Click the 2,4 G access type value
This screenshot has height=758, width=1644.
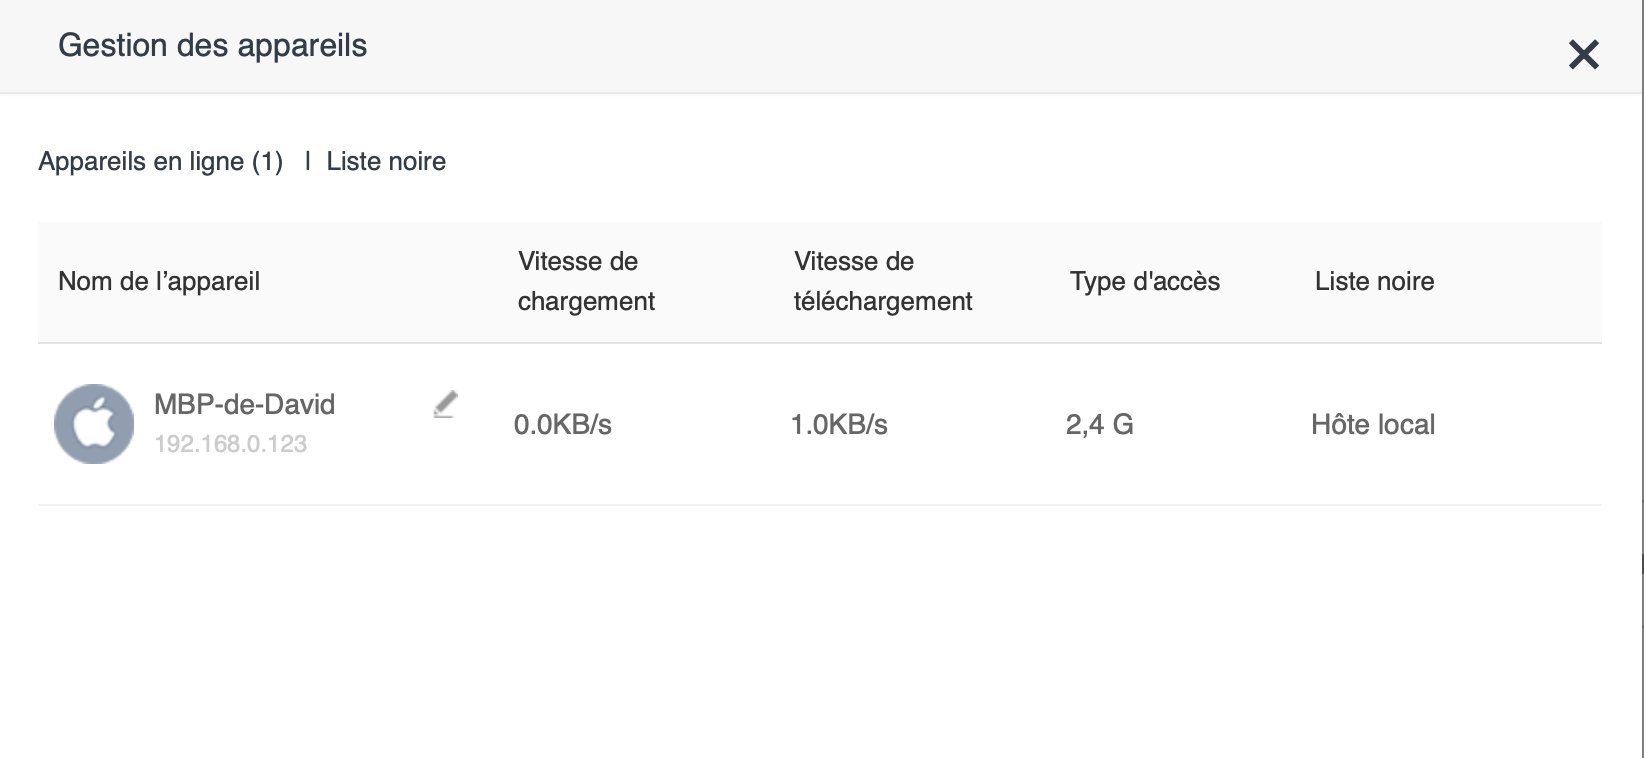[1099, 425]
